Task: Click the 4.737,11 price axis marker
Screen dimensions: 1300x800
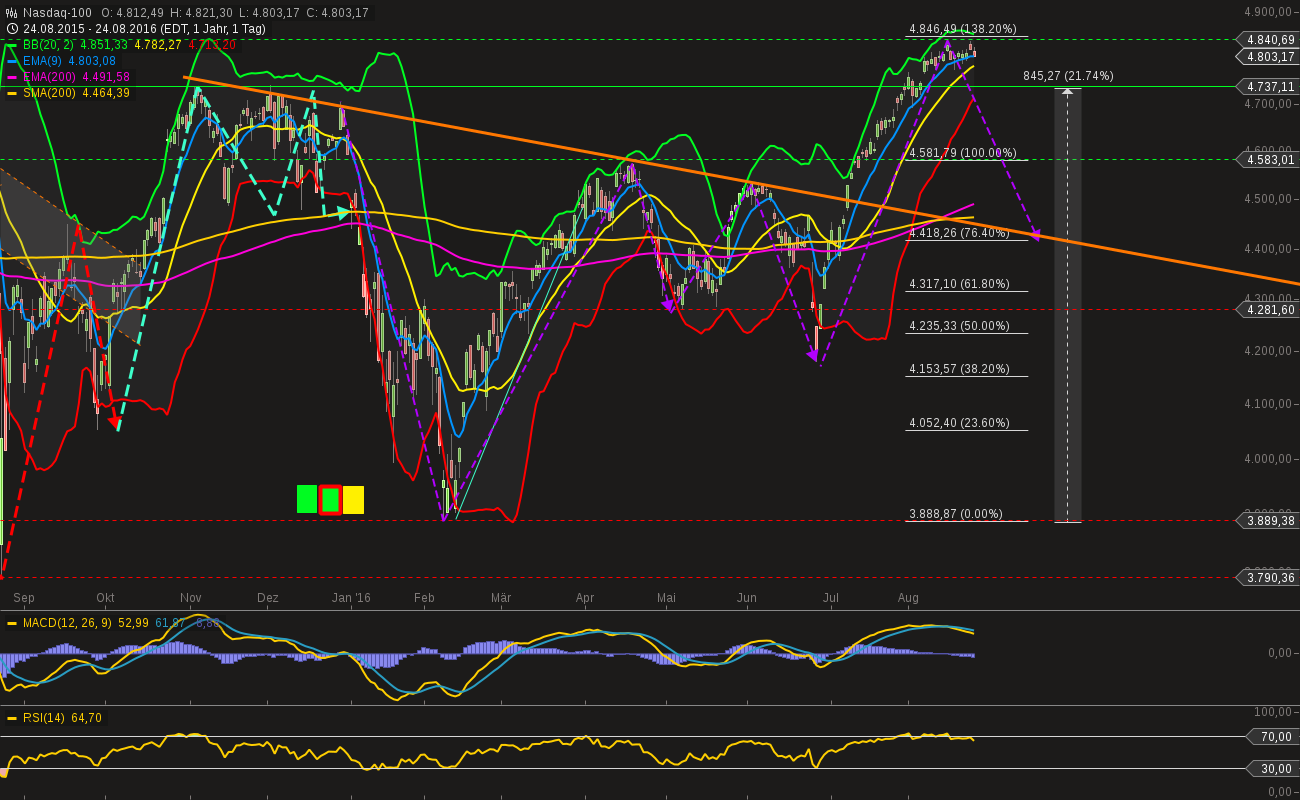Action: 1269,87
